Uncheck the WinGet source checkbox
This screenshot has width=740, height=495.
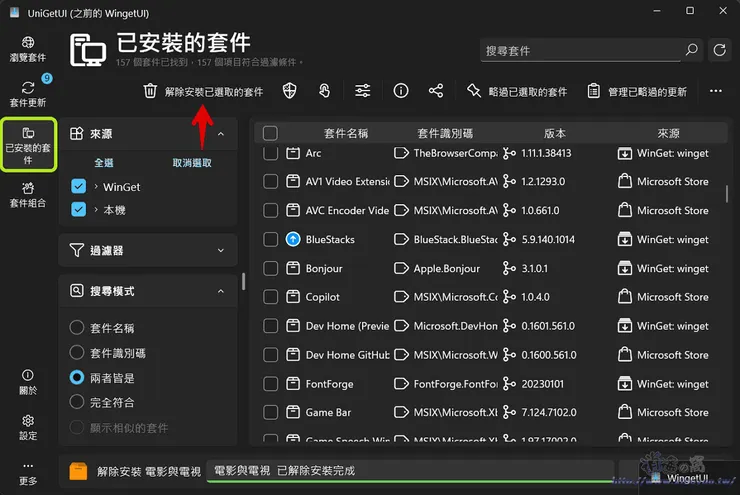(x=78, y=186)
